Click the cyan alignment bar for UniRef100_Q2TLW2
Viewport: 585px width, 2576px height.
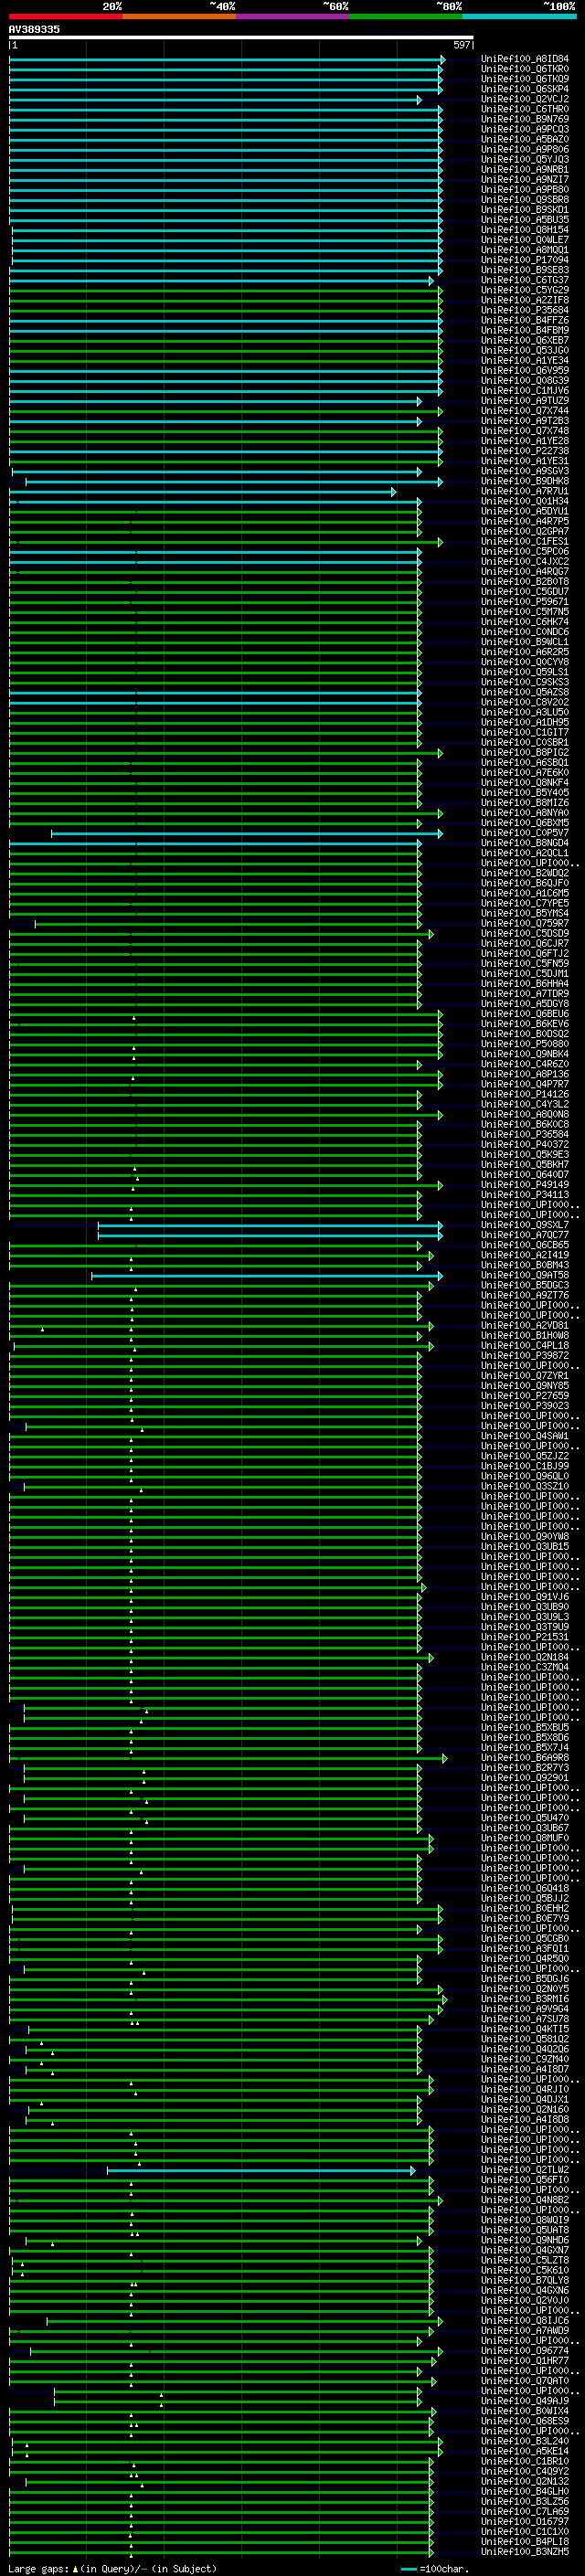pyautogui.click(x=261, y=2170)
